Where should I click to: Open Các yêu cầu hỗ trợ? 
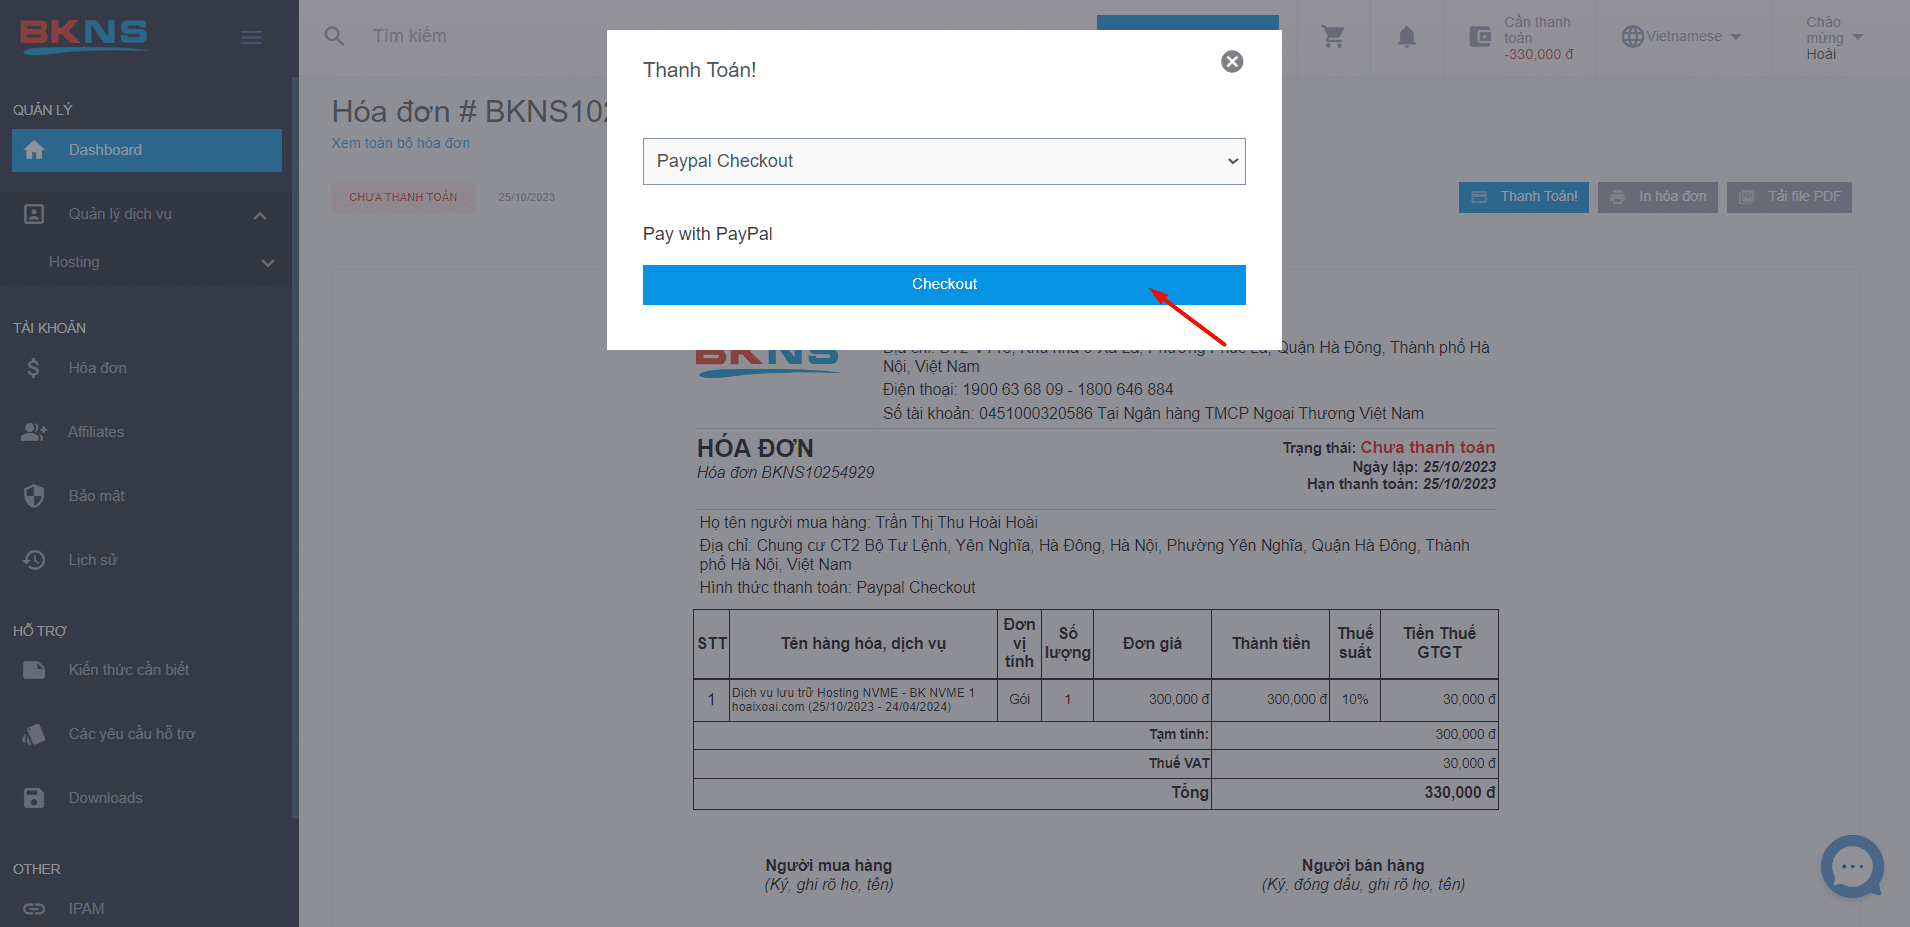pyautogui.click(x=132, y=734)
